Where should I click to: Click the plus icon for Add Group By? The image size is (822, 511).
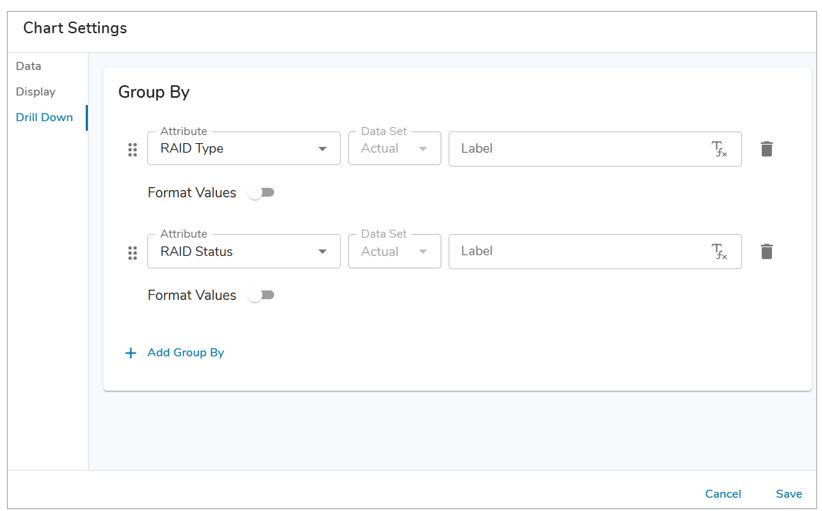[x=130, y=353]
